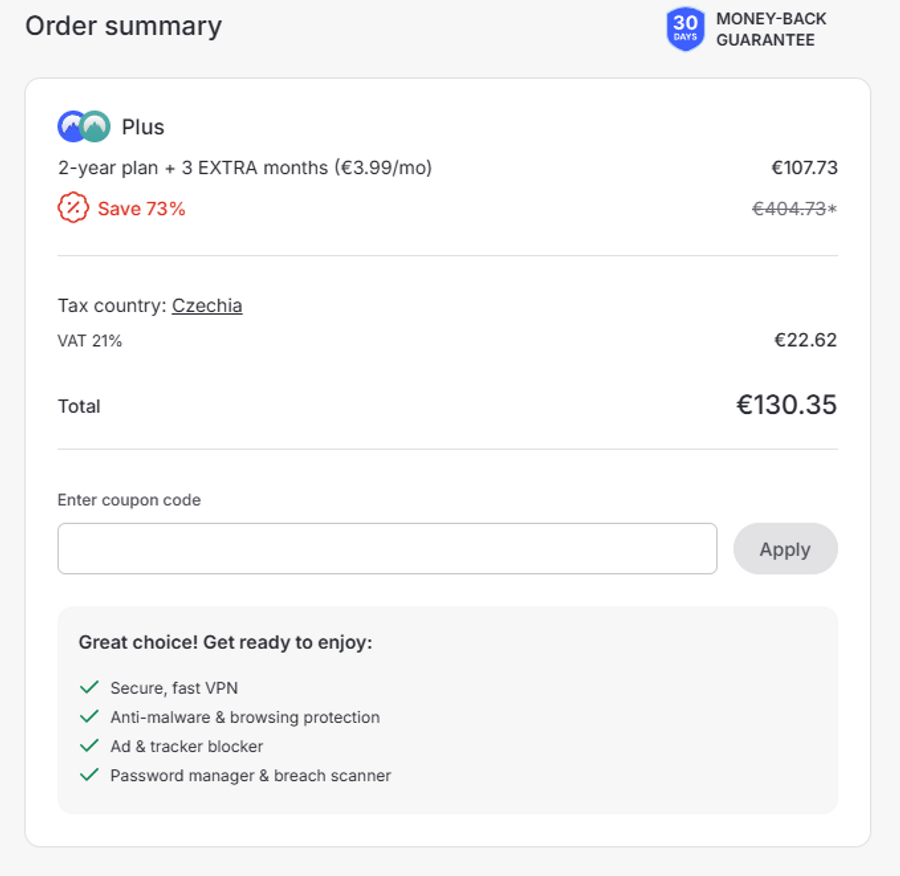Screen dimensions: 900x876
Task: Click the checkmark beside Secure, fast VPN
Action: tap(90, 687)
